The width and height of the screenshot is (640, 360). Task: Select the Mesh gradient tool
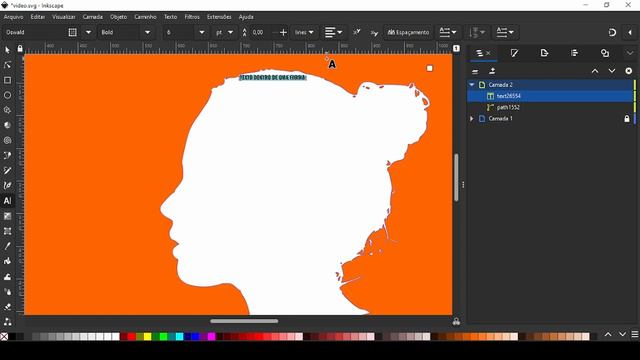pos(7,231)
